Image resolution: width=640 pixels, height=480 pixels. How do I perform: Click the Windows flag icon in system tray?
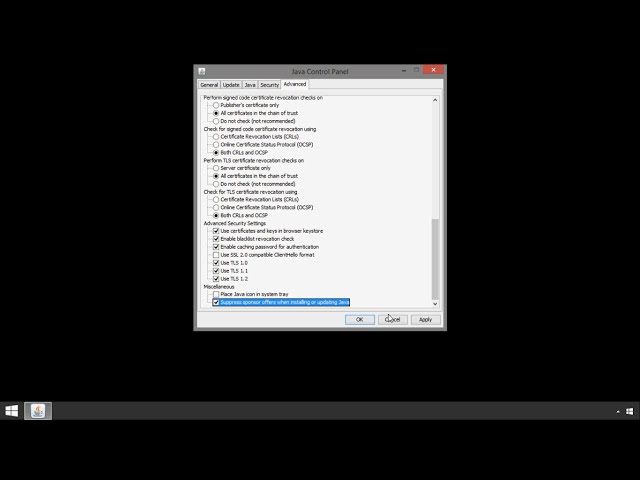pos(629,411)
